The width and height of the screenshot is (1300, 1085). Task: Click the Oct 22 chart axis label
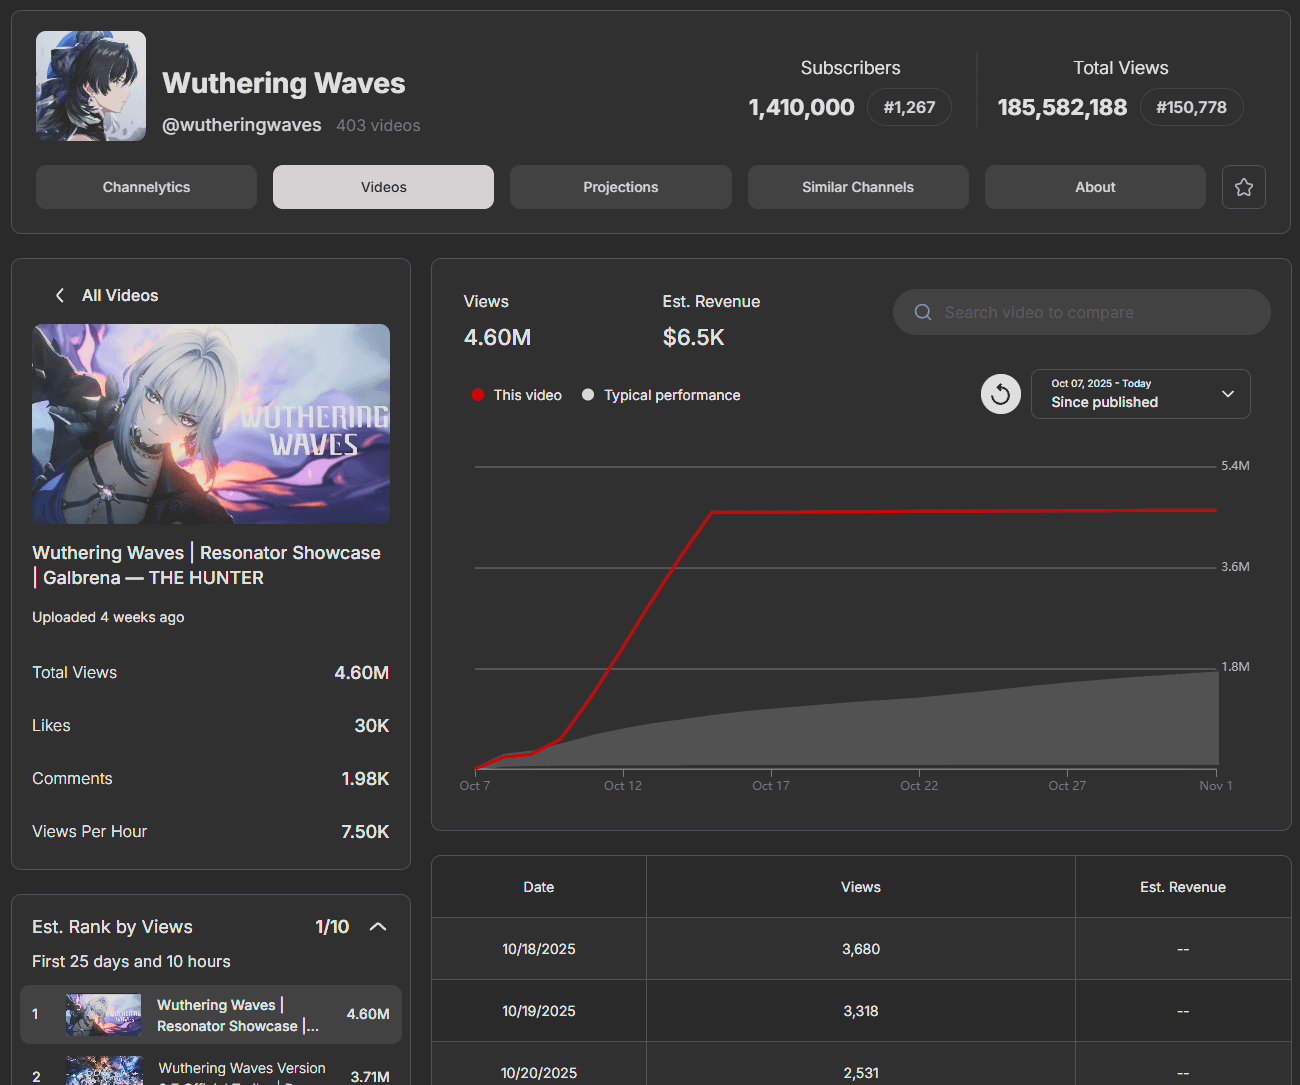click(919, 786)
